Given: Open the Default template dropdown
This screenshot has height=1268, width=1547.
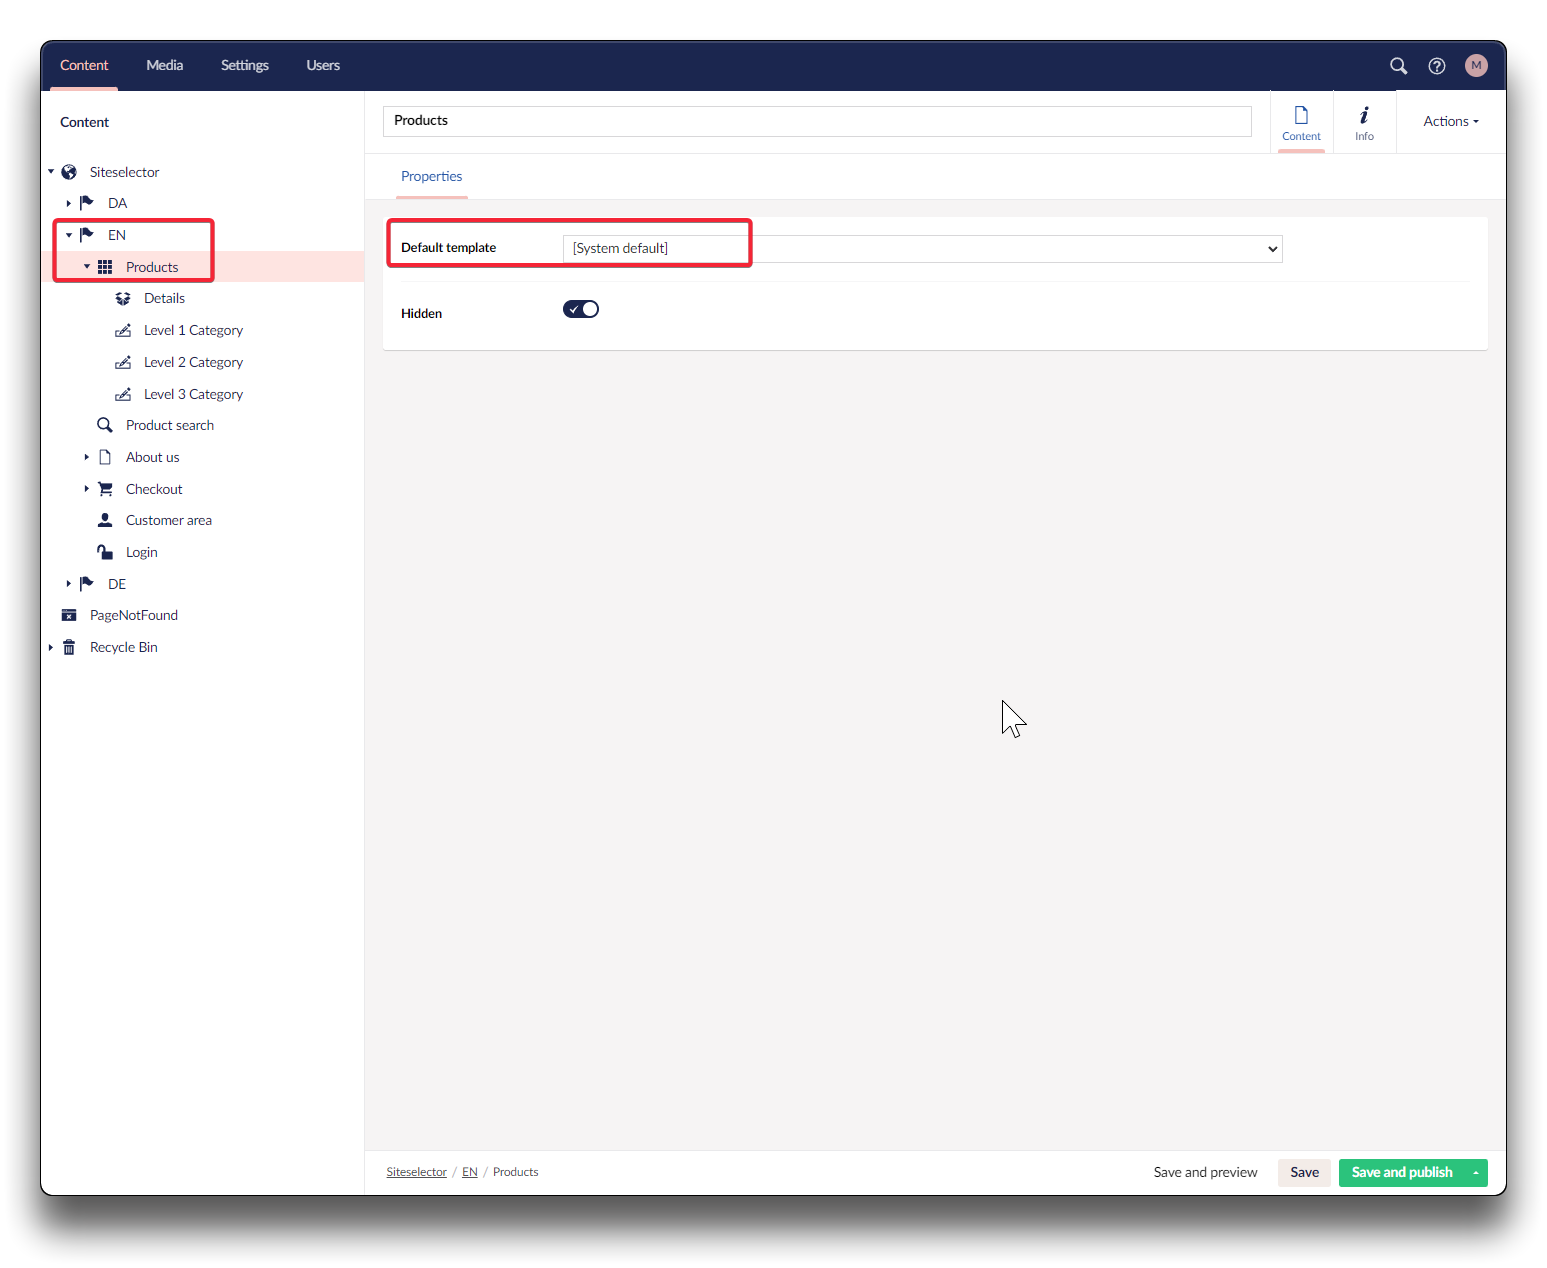Looking at the screenshot, I should pyautogui.click(x=922, y=249).
